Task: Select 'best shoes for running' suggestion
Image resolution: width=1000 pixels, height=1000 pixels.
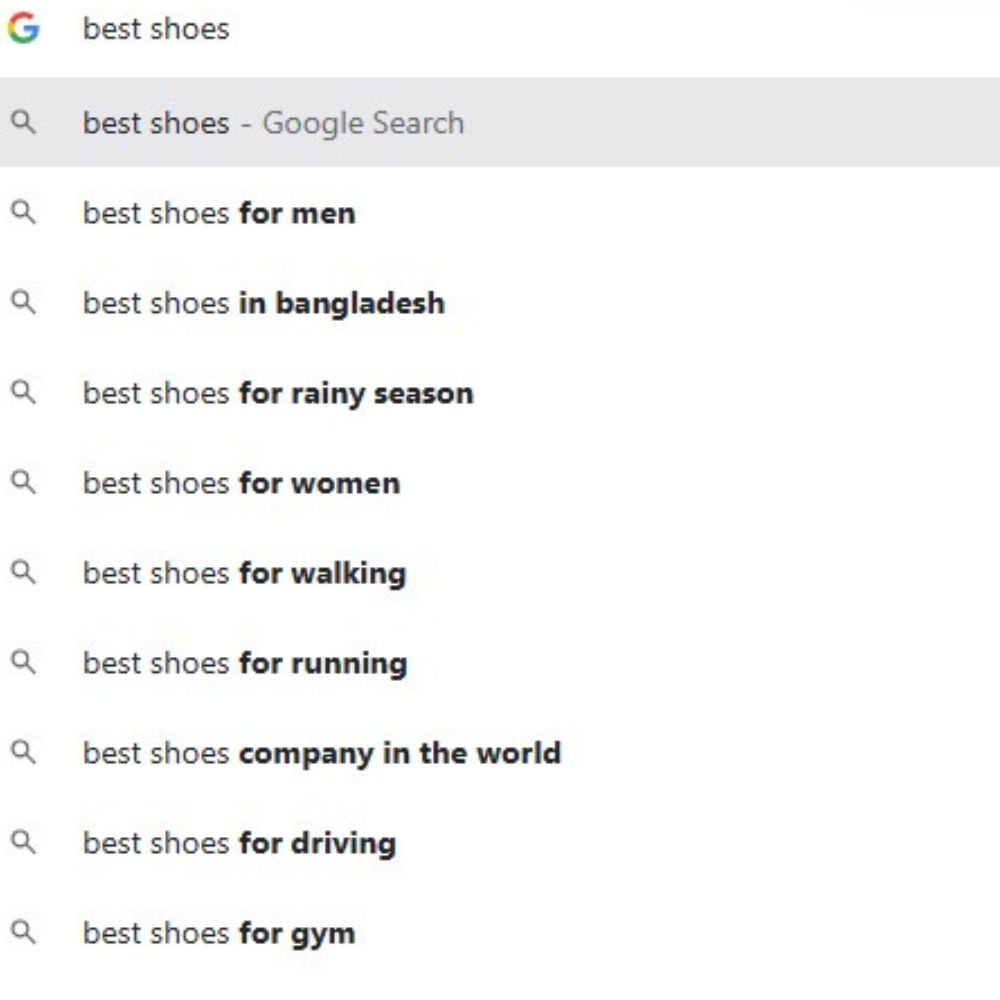Action: coord(245,663)
